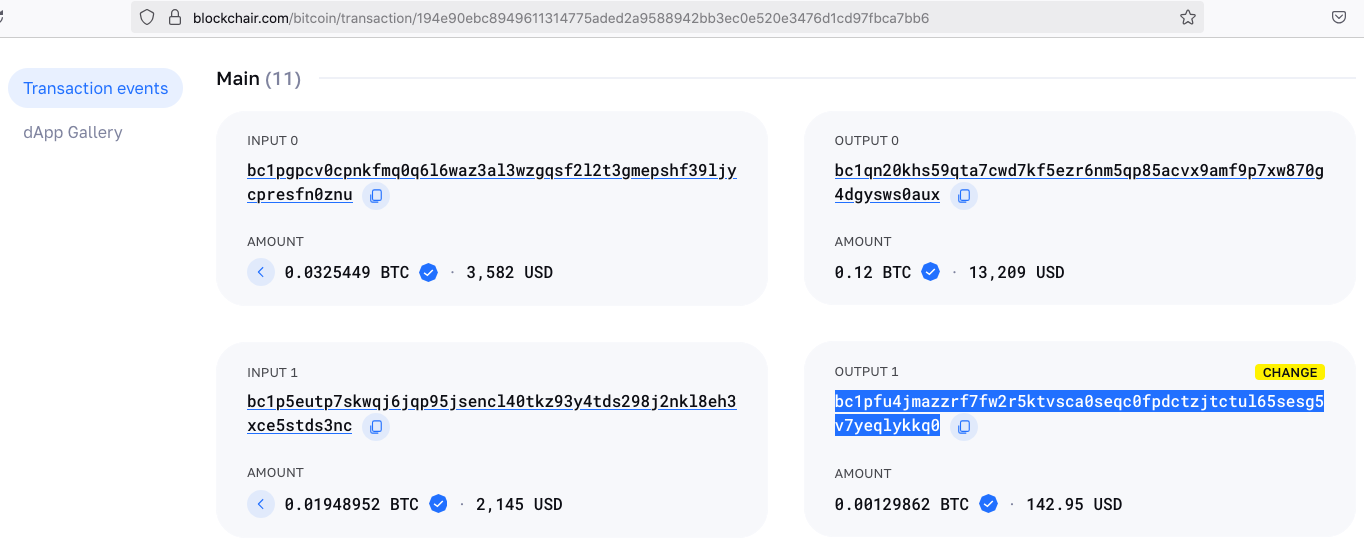
Task: Open the browser shield tracking protection icon
Action: 147,17
